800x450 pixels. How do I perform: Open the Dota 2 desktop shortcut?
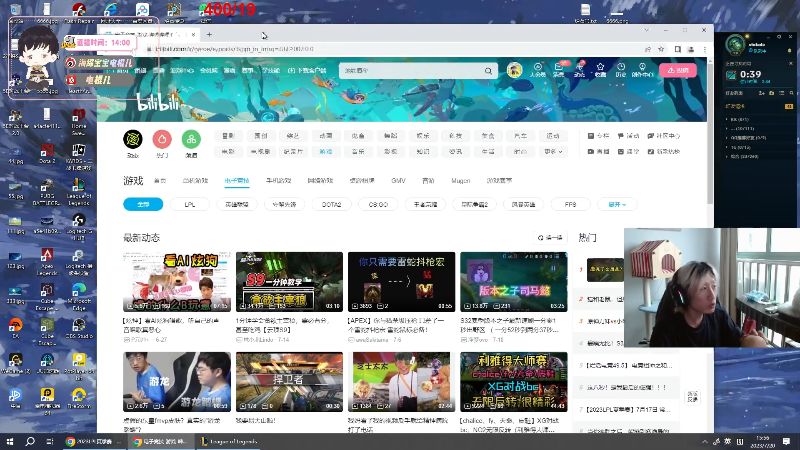pos(47,153)
